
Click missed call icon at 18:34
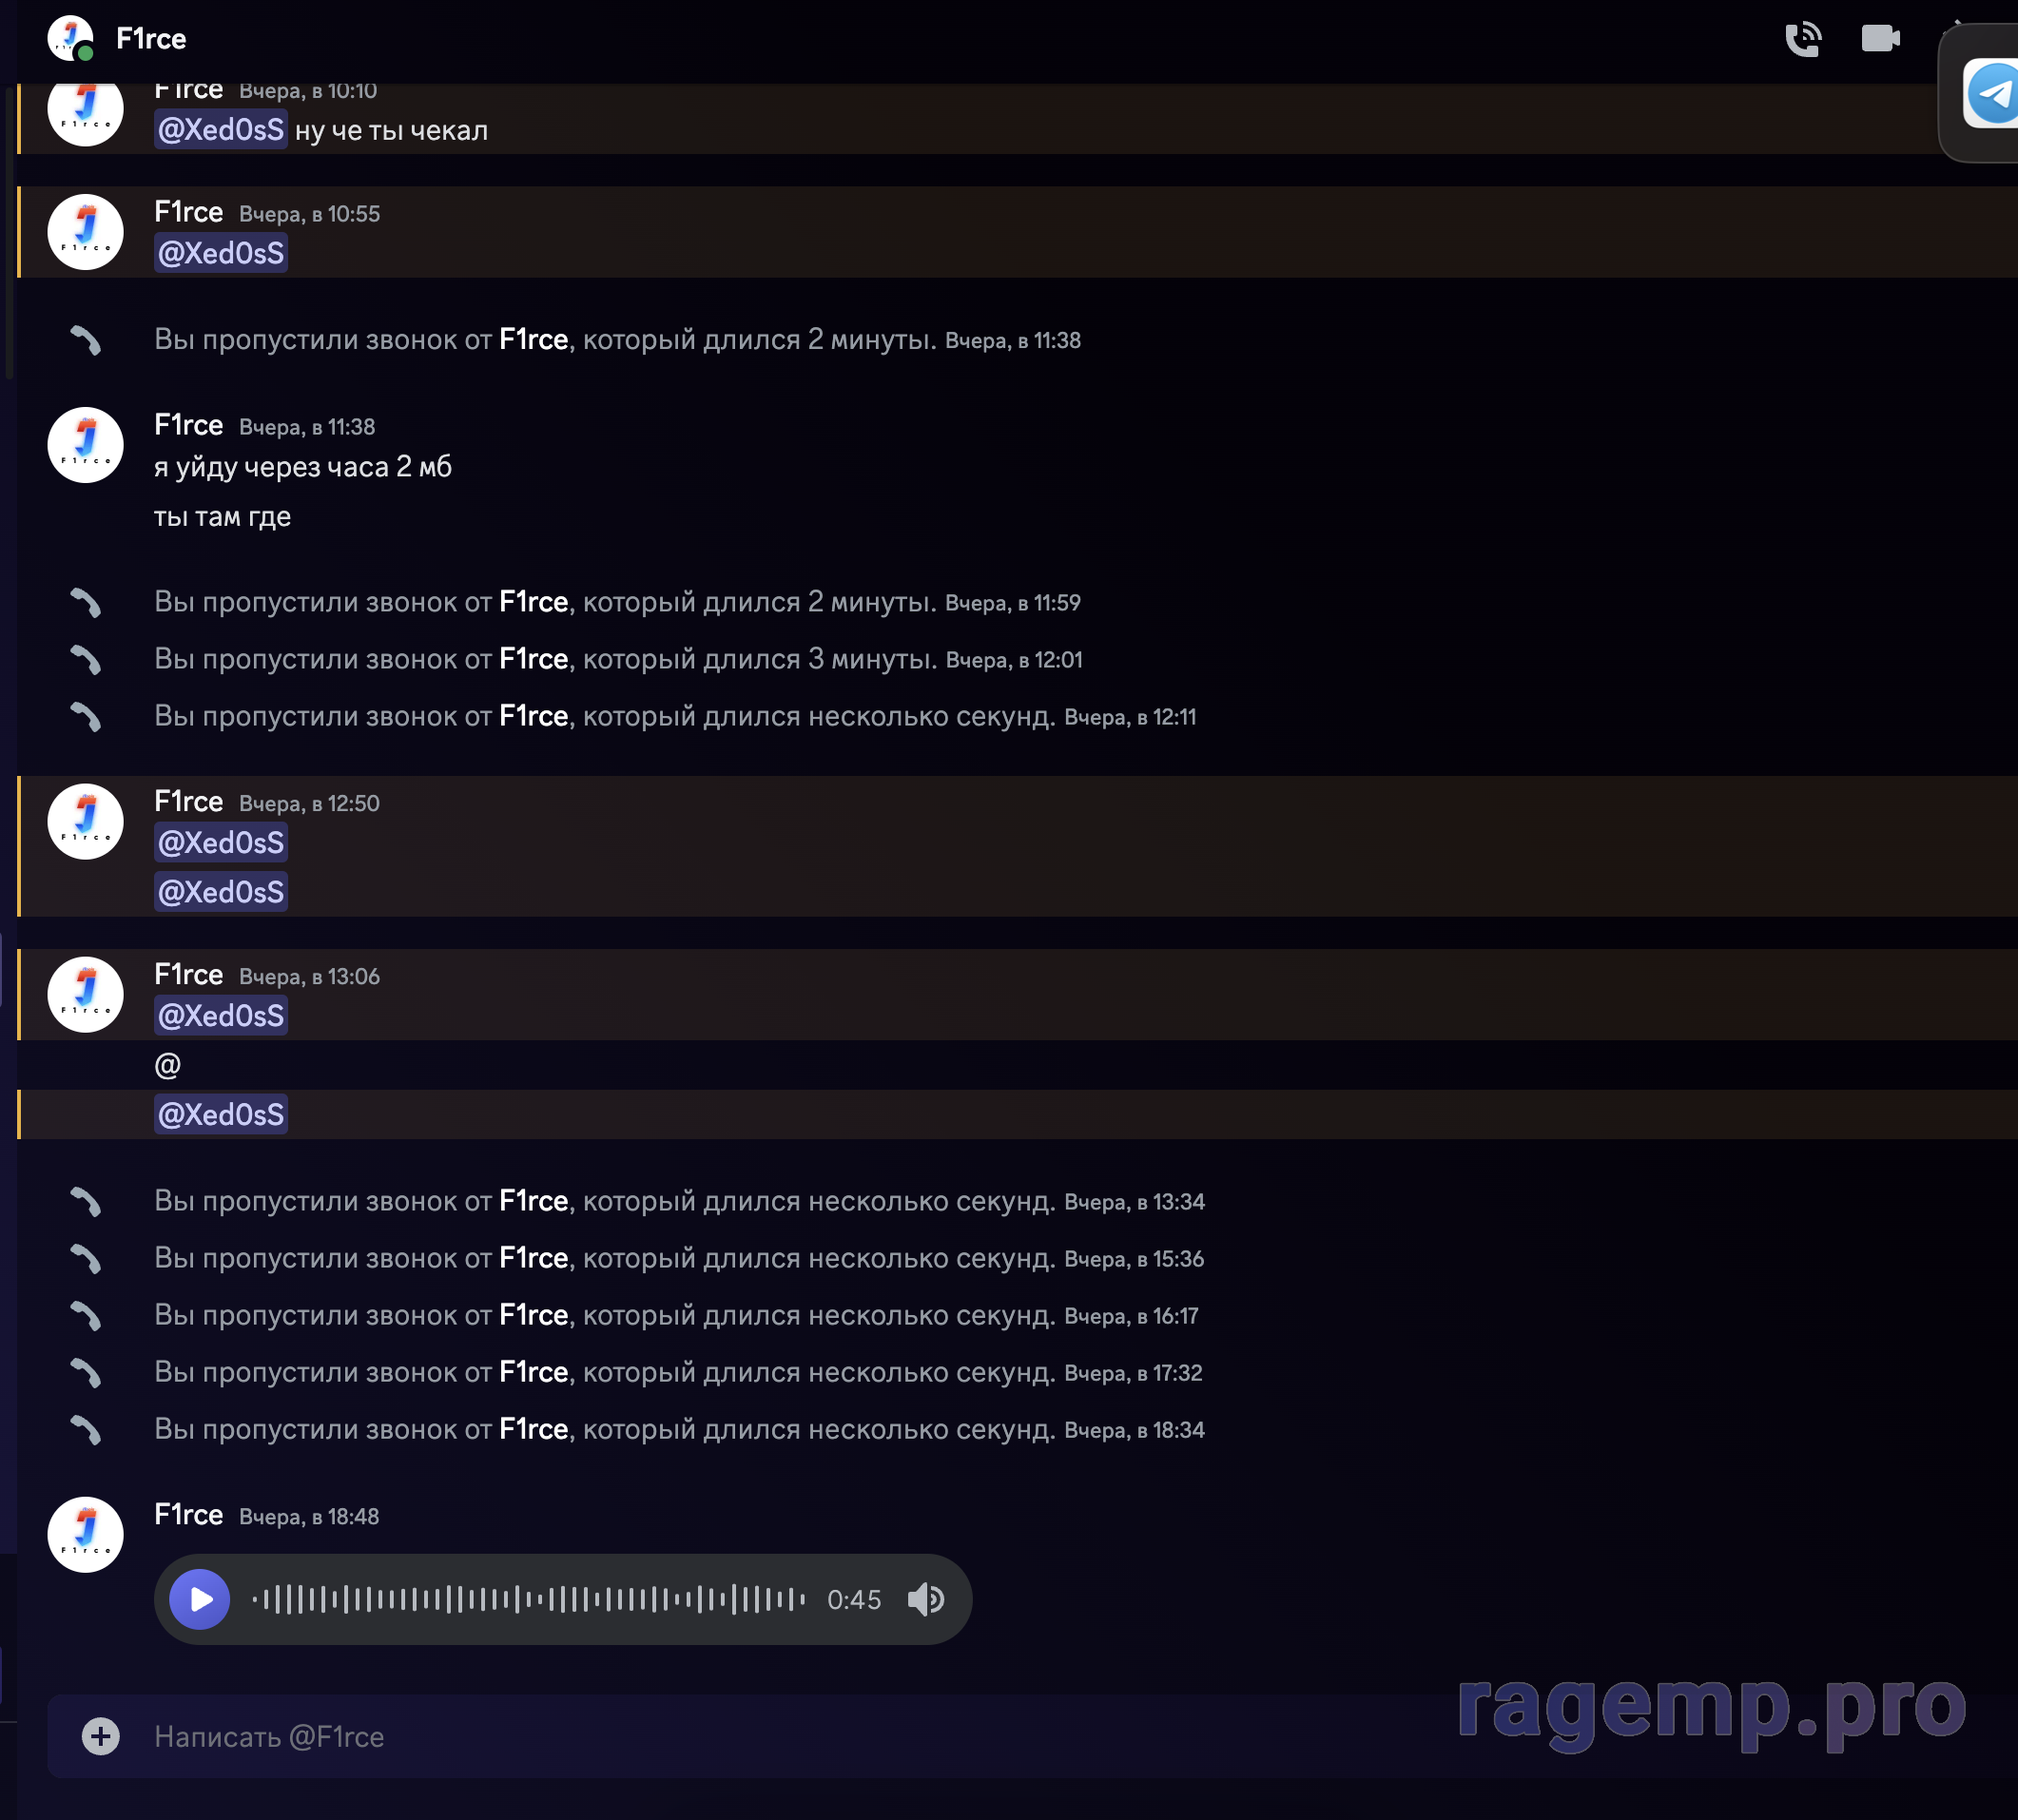[x=86, y=1430]
